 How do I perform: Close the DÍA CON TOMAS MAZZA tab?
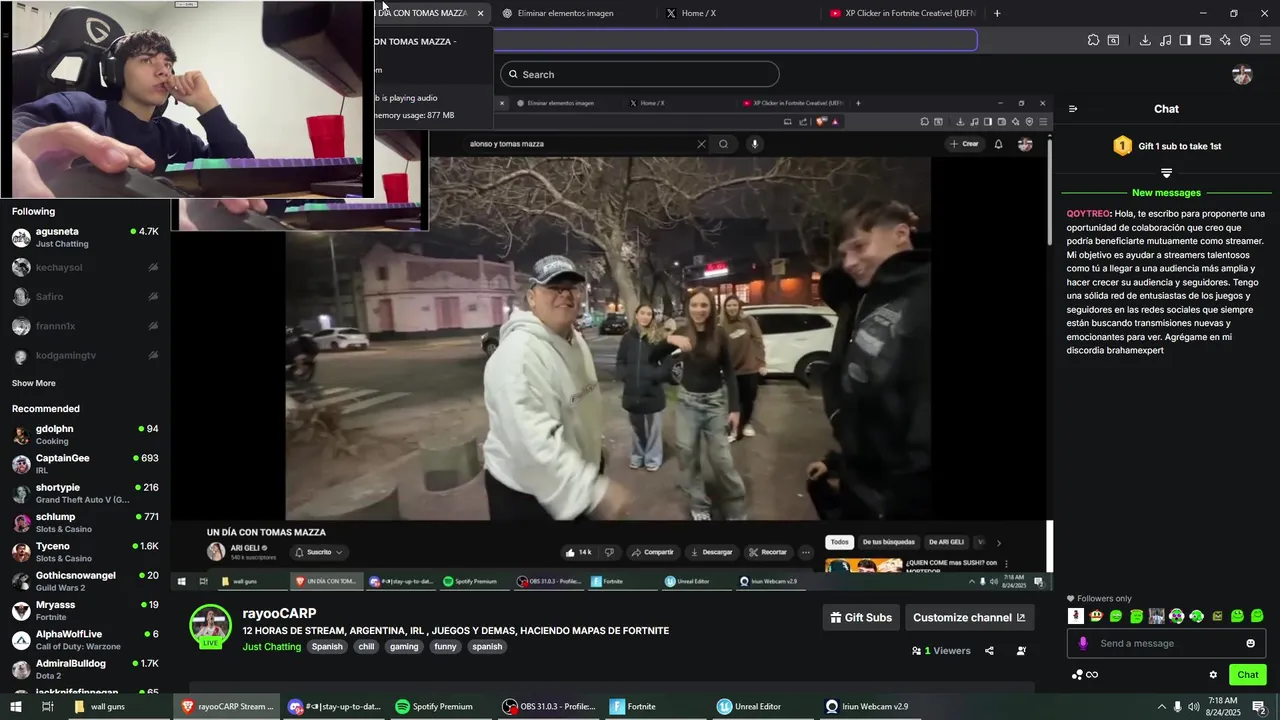point(480,13)
